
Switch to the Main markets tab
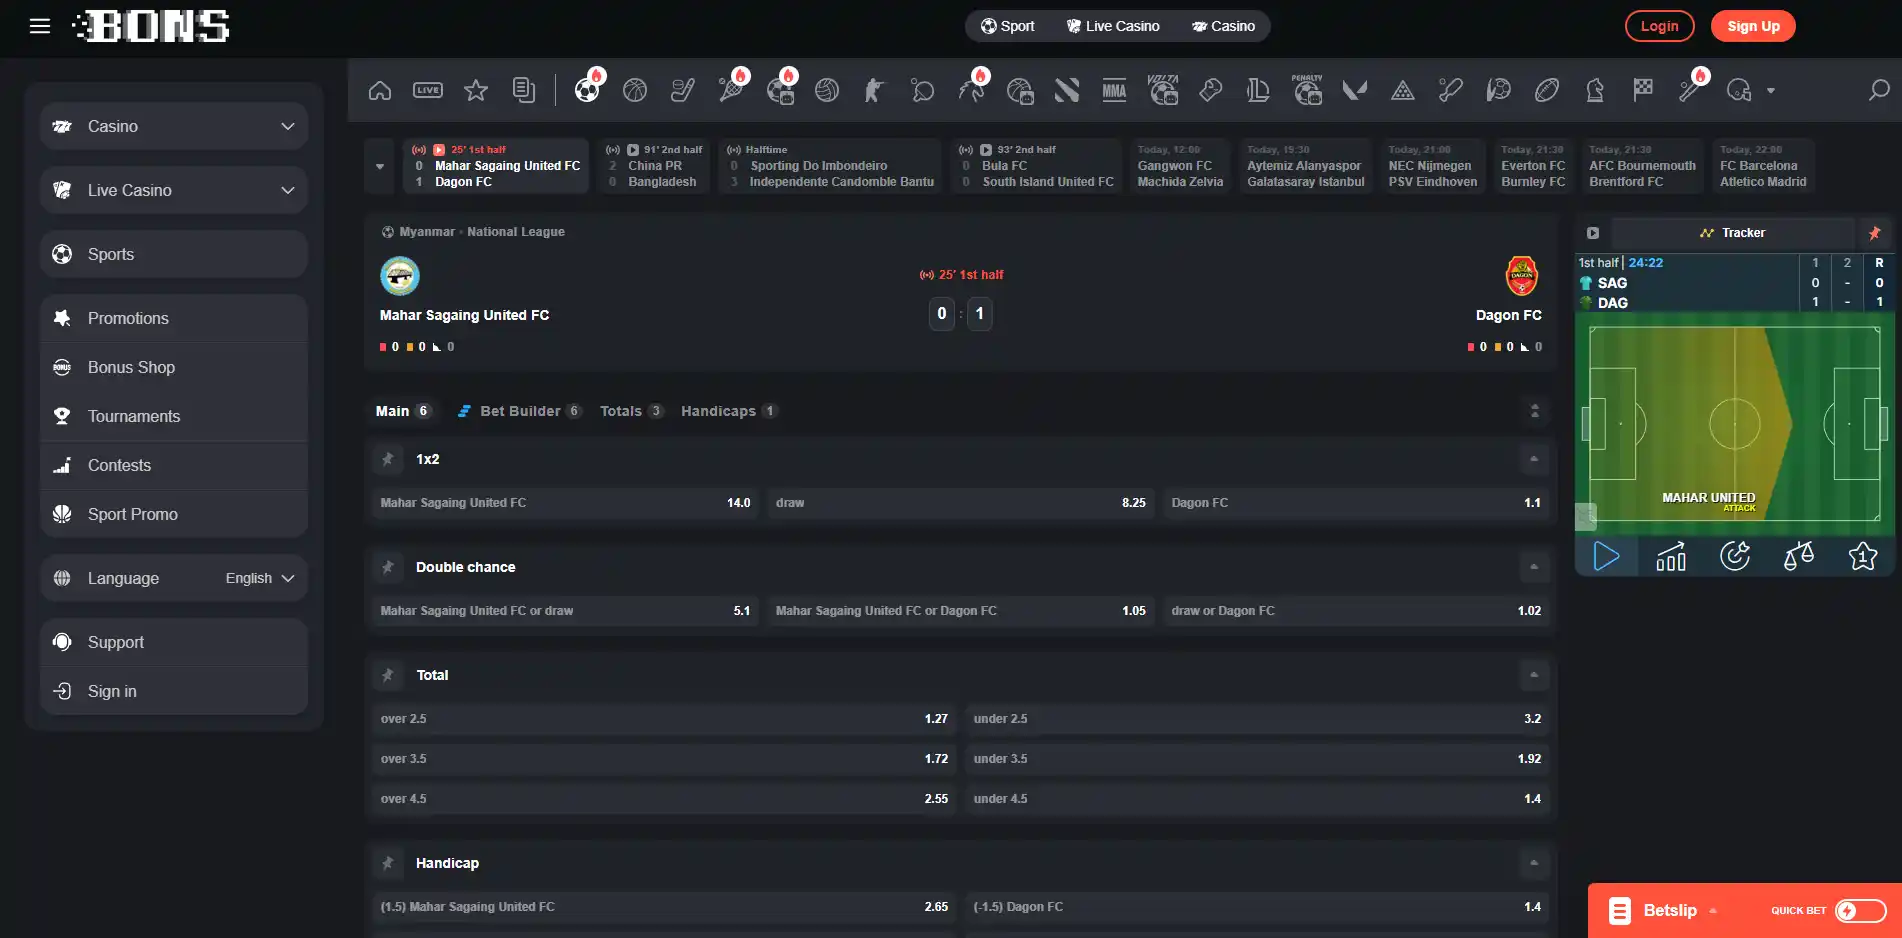tap(403, 411)
